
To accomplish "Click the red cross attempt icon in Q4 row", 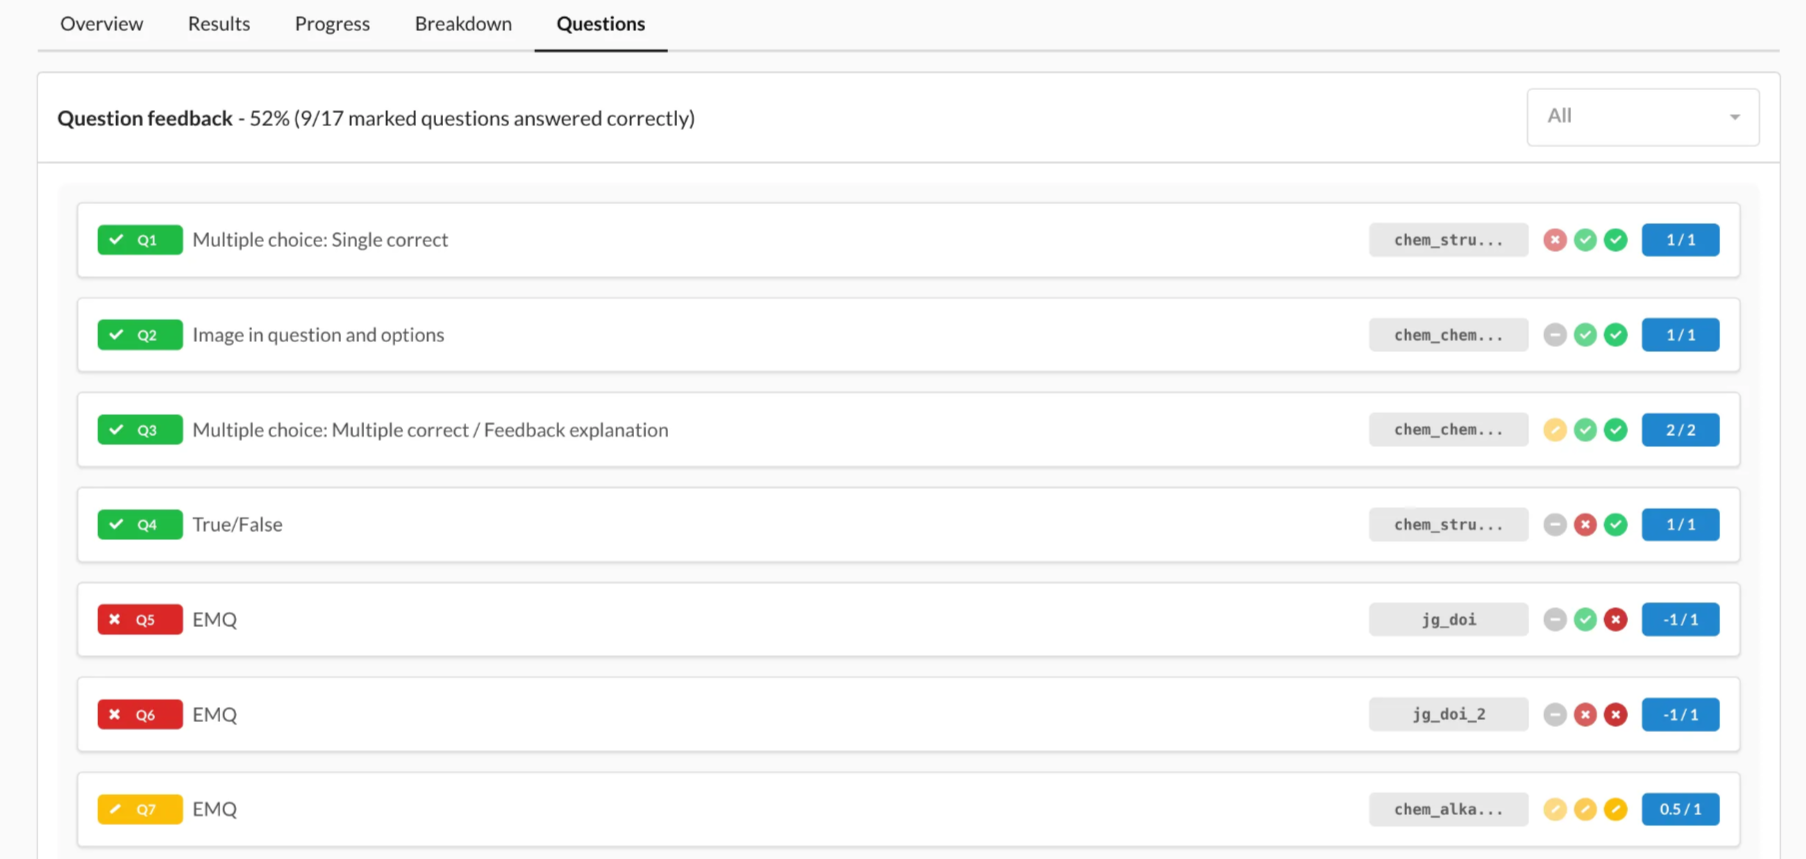I will pyautogui.click(x=1585, y=525).
